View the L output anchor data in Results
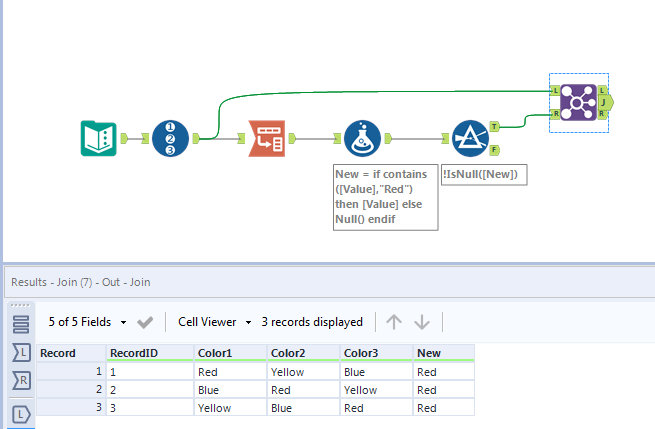 pos(21,414)
